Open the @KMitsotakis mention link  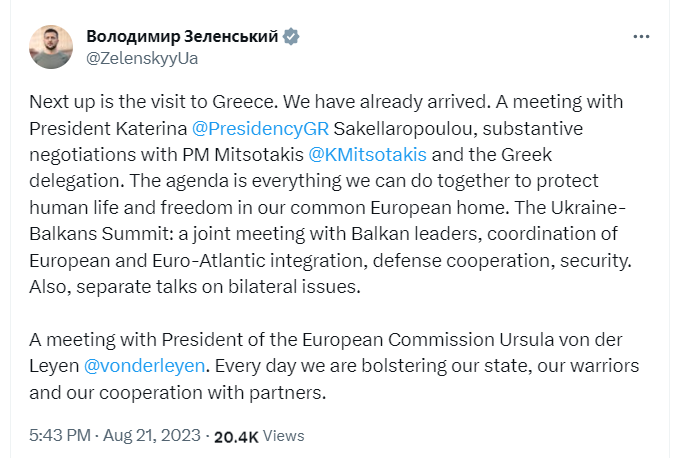pyautogui.click(x=368, y=154)
